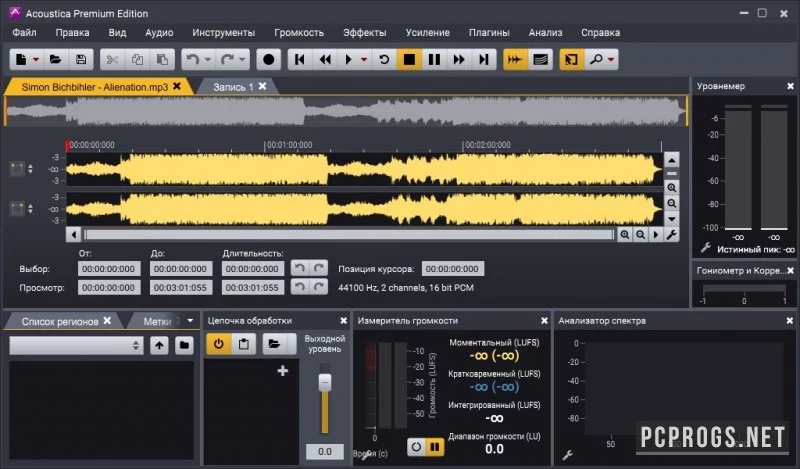The width and height of the screenshot is (800, 469).
Task: Paste clipboard with paste icon
Action: click(x=162, y=59)
